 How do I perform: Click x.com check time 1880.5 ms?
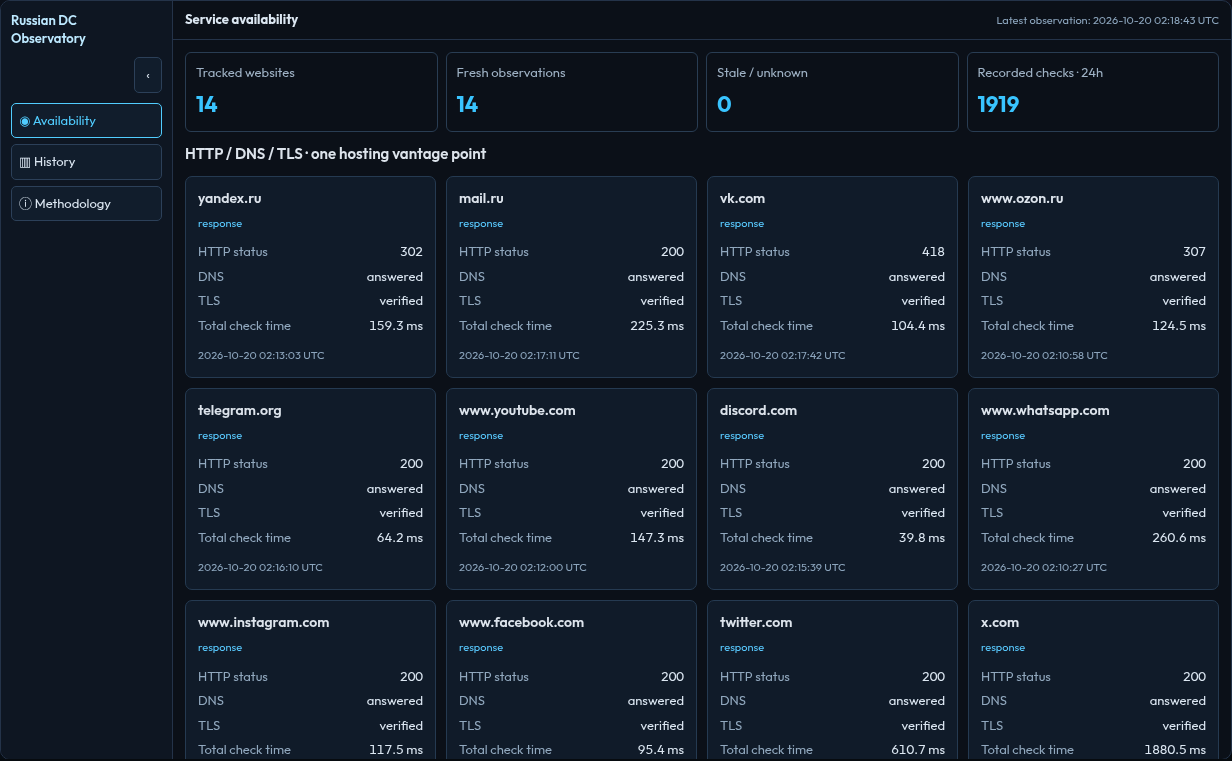point(1175,750)
